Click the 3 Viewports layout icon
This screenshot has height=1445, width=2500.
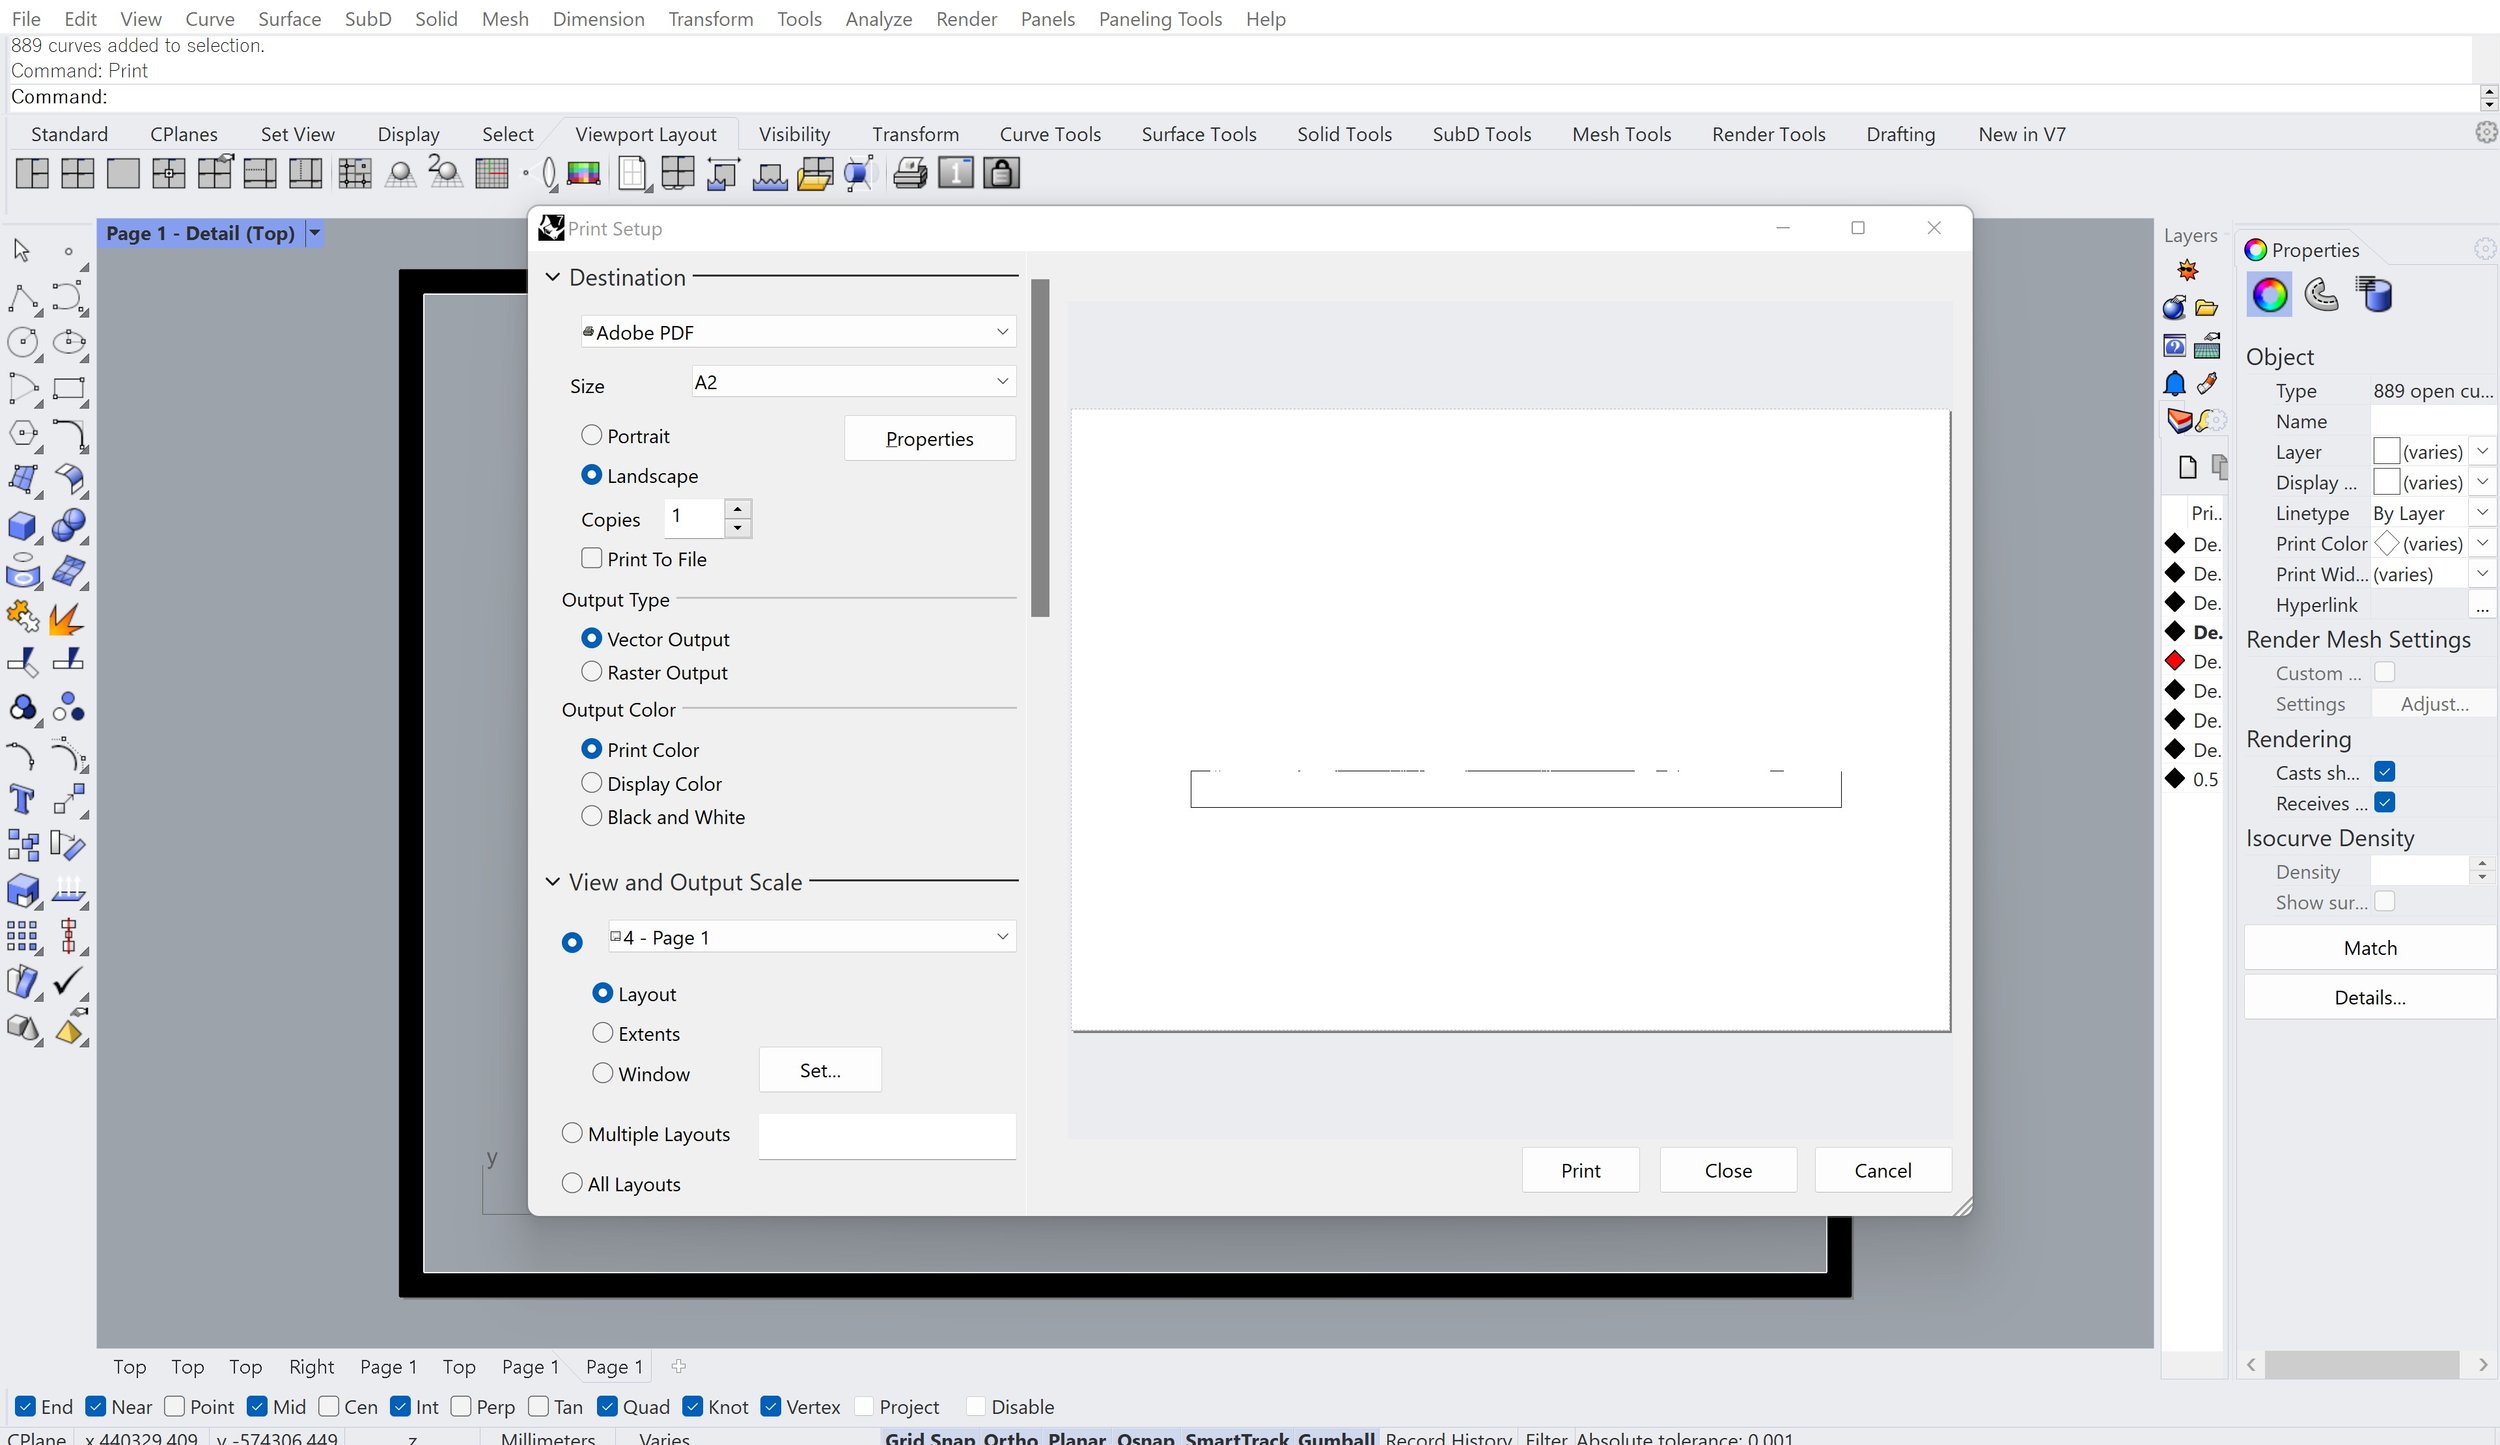(32, 174)
